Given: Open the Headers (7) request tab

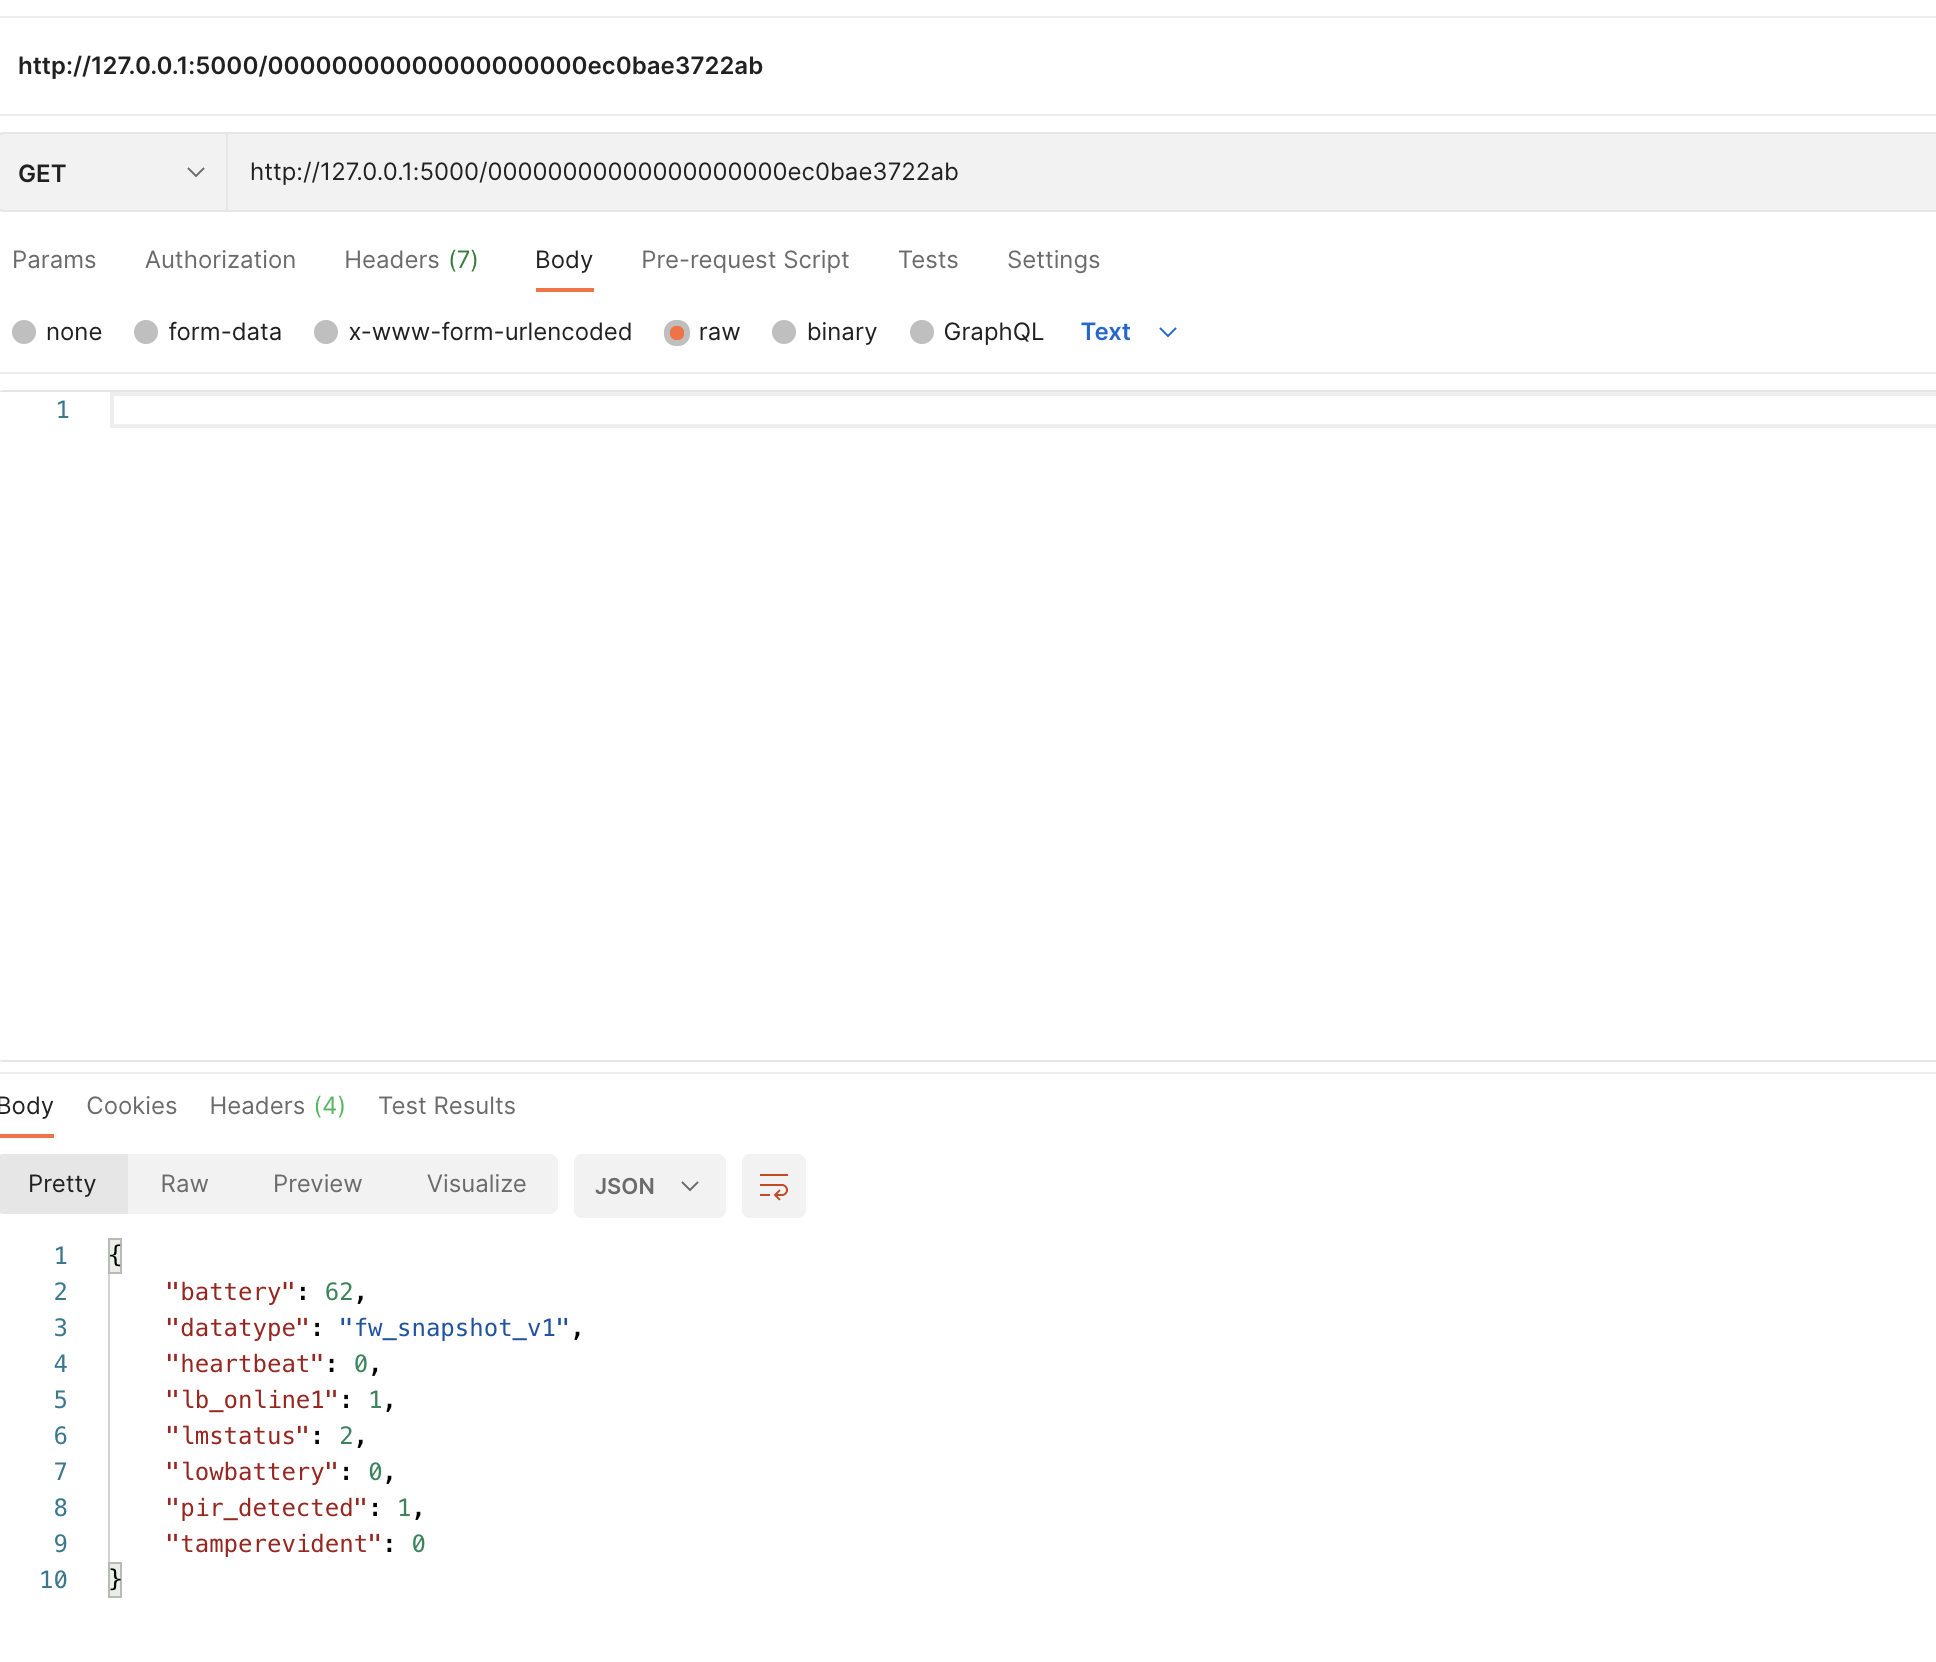Looking at the screenshot, I should (x=411, y=260).
